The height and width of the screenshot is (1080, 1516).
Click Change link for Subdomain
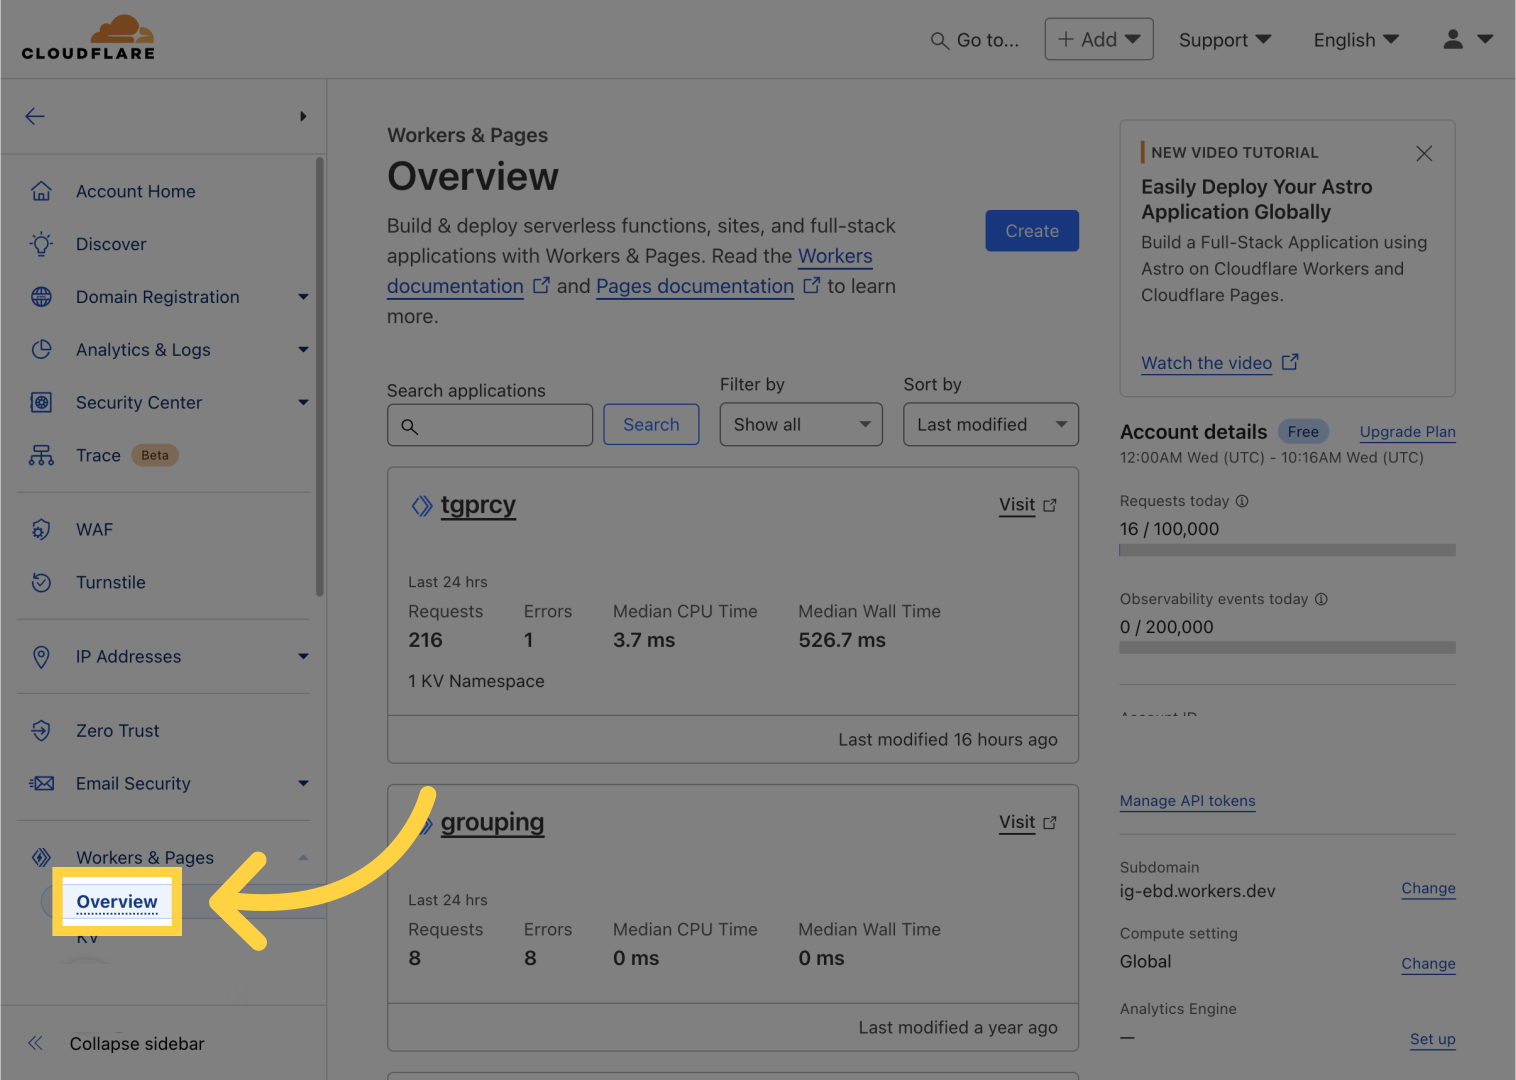pos(1428,888)
